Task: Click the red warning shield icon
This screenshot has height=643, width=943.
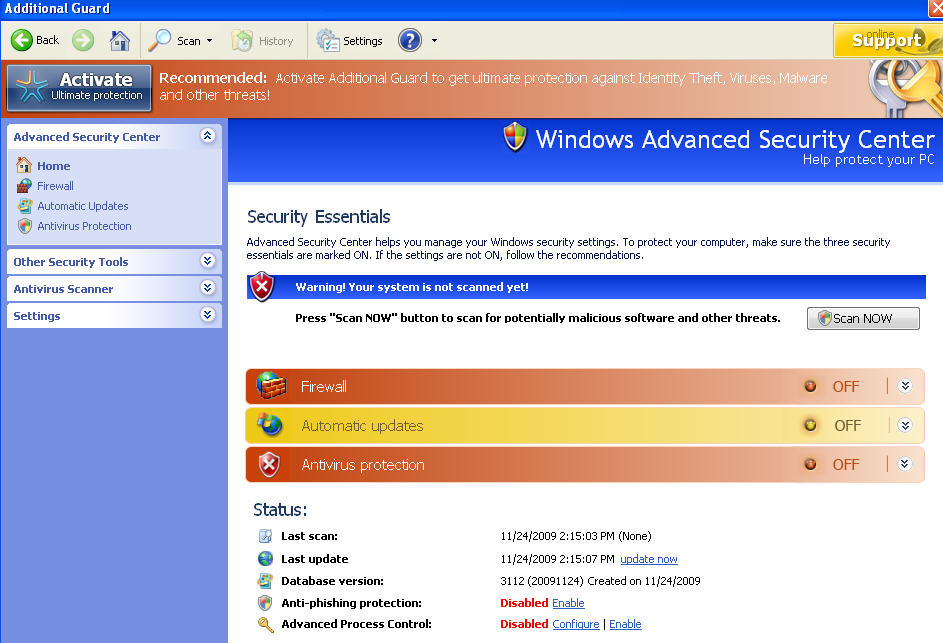Action: coord(262,286)
